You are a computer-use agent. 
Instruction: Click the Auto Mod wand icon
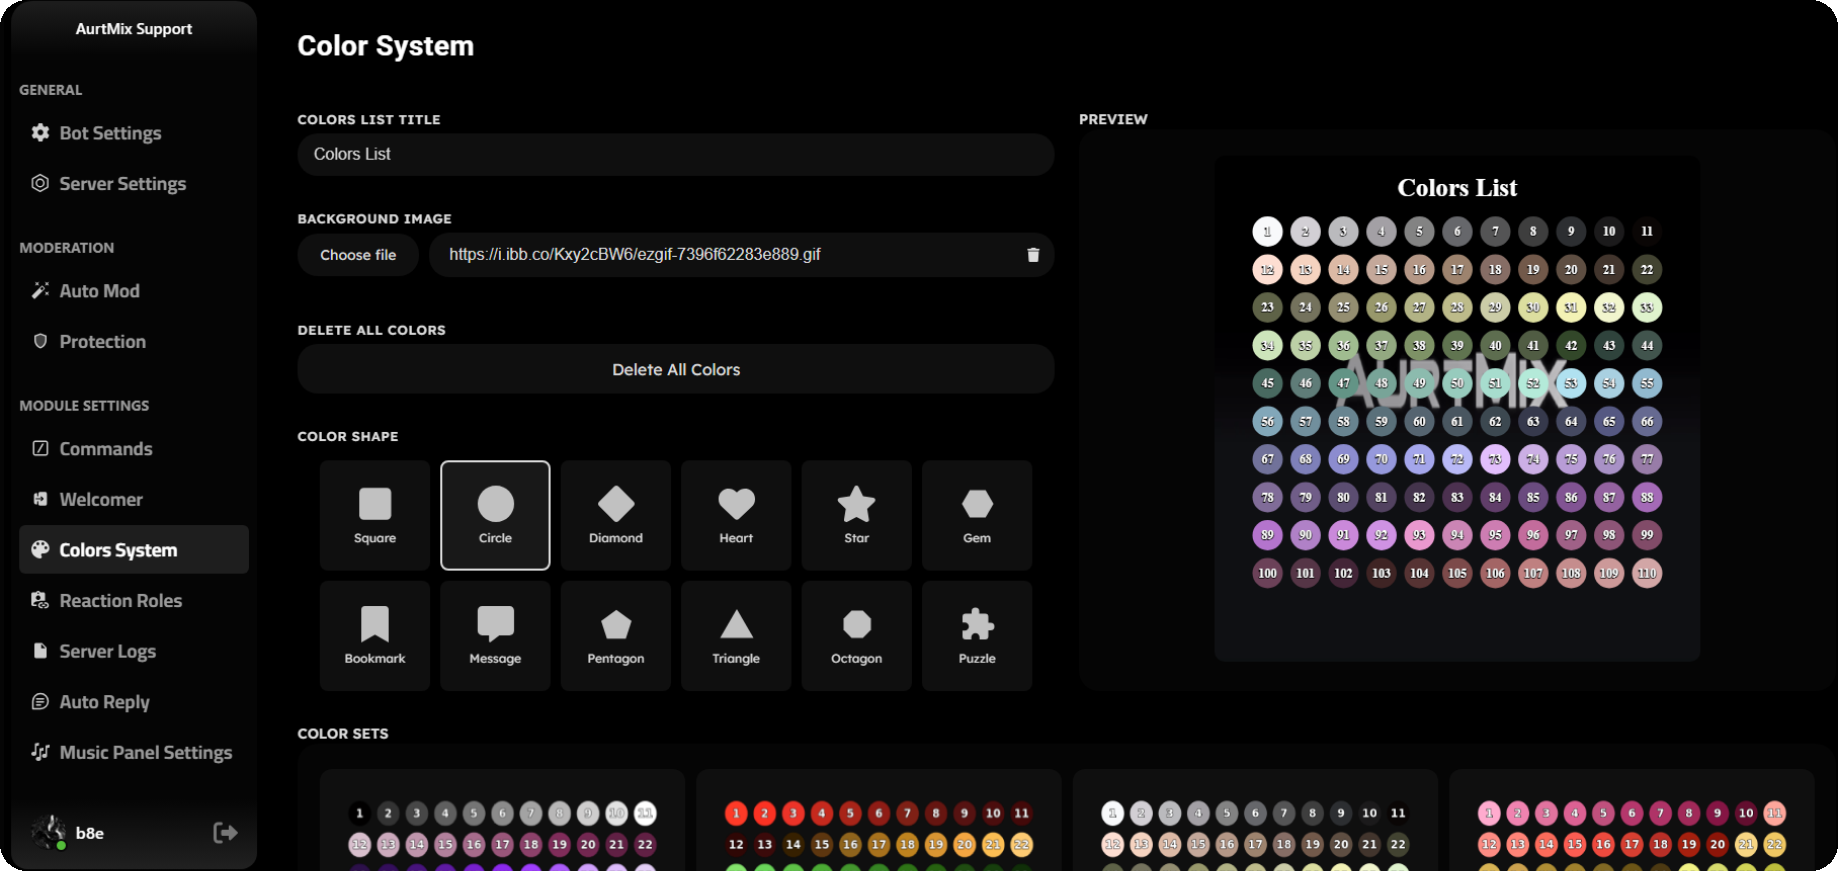[40, 290]
